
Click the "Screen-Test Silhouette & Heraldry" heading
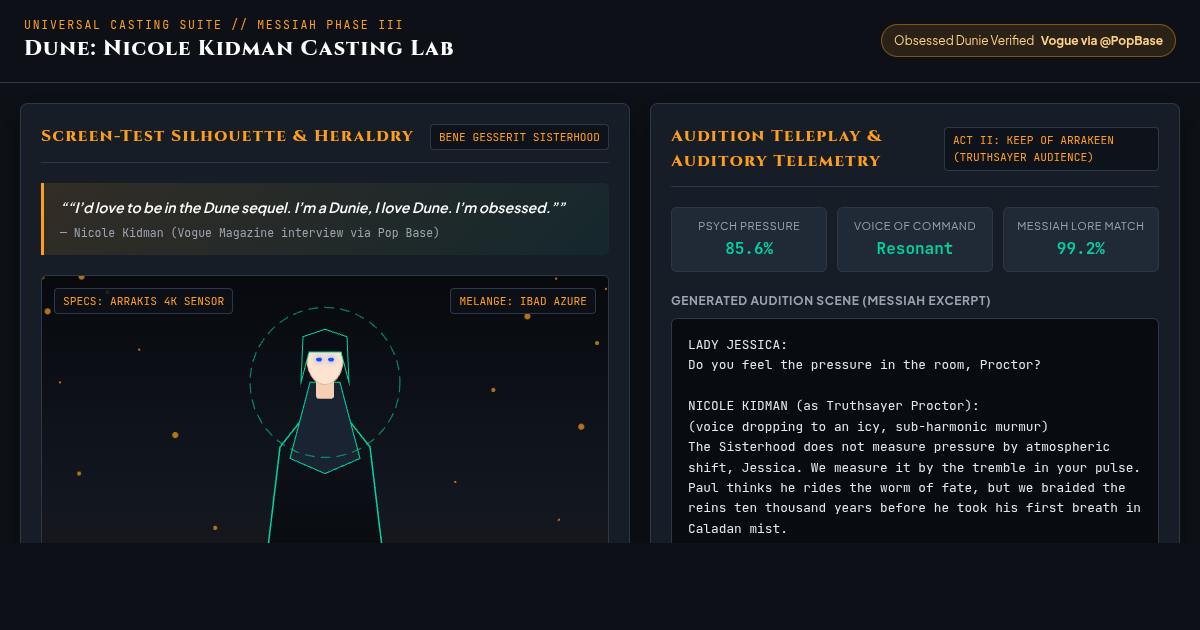tap(227, 136)
